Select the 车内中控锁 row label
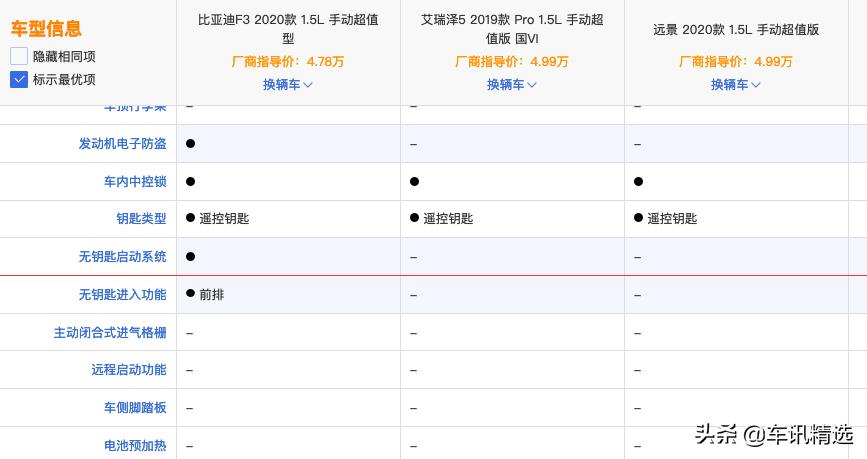 [x=134, y=182]
